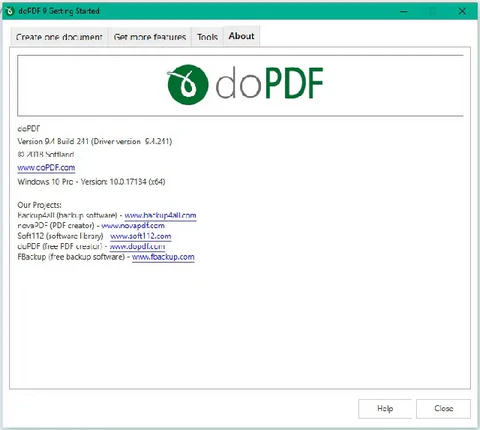
Task: Click the doPDF wordmark in the banner
Action: [x=270, y=83]
